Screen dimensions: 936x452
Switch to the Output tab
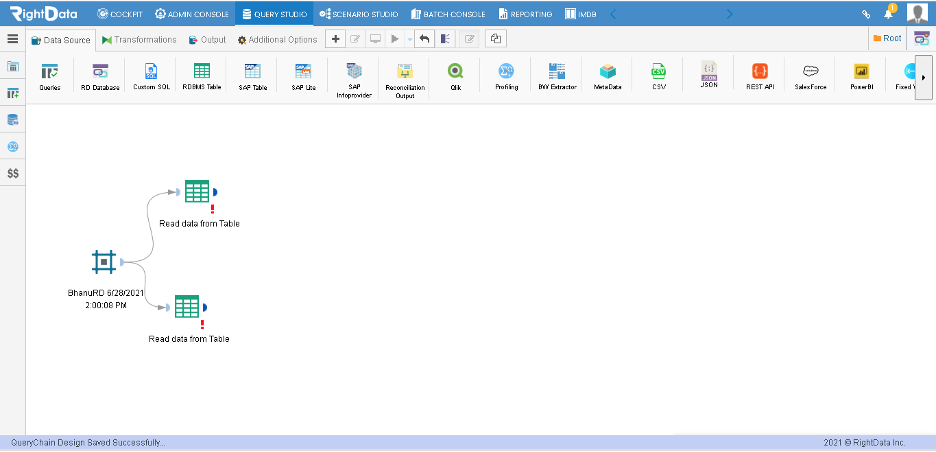[x=207, y=39]
